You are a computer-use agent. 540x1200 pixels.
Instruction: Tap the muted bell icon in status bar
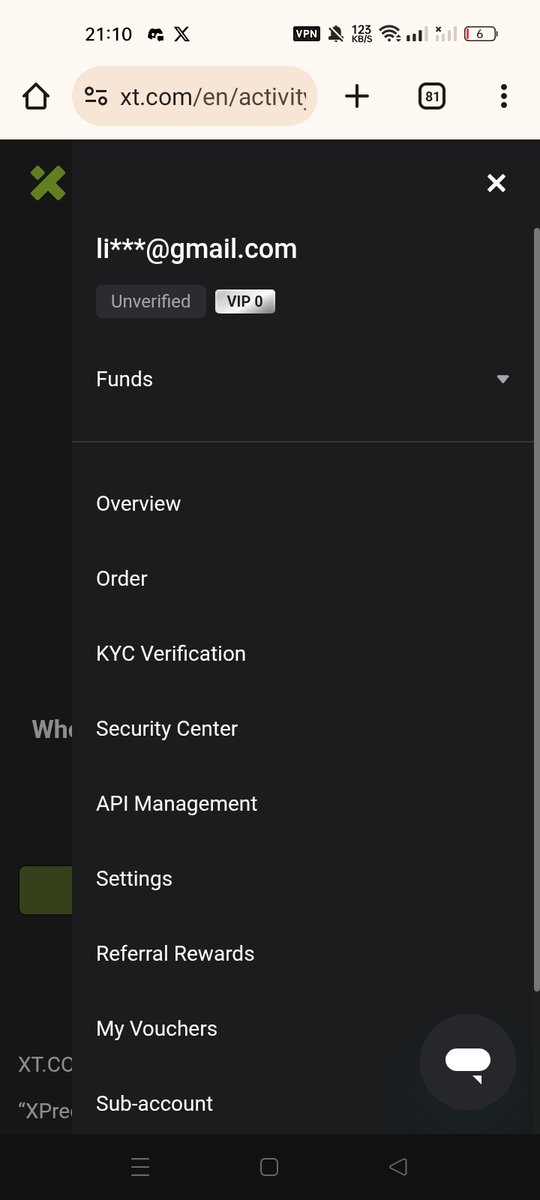335,34
